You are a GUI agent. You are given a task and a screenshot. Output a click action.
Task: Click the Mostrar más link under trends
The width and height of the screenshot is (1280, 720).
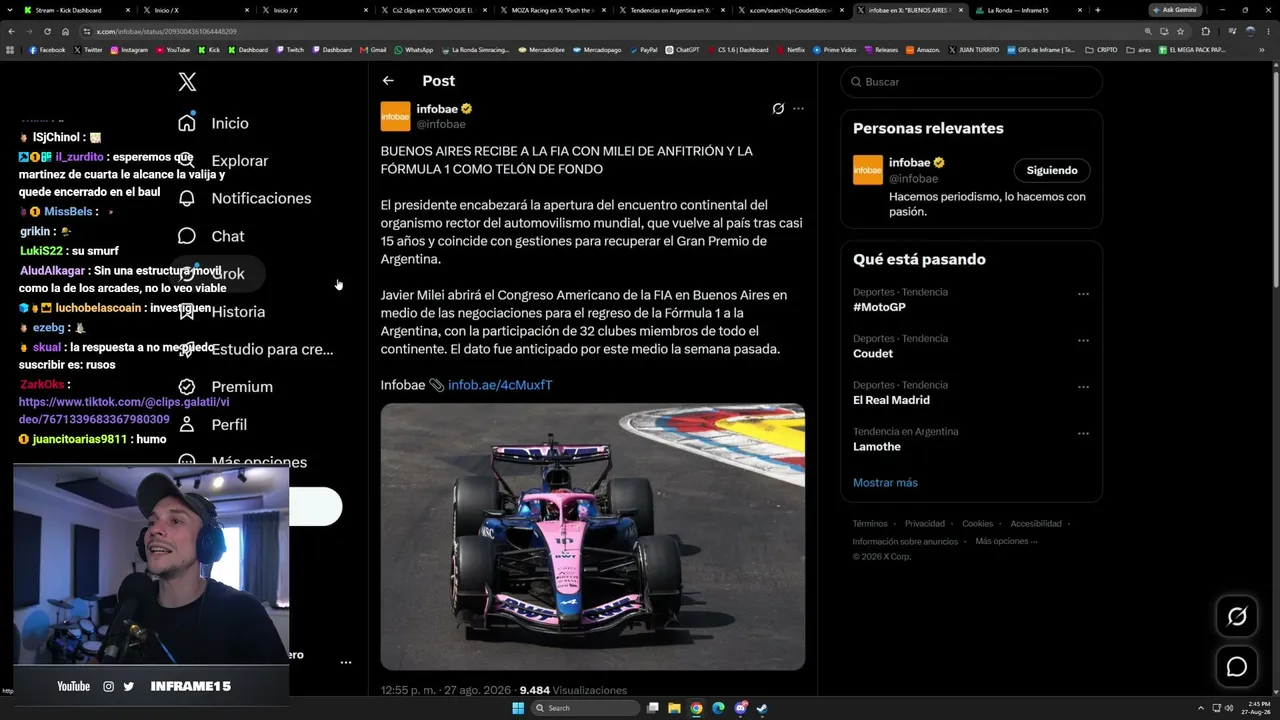[885, 483]
